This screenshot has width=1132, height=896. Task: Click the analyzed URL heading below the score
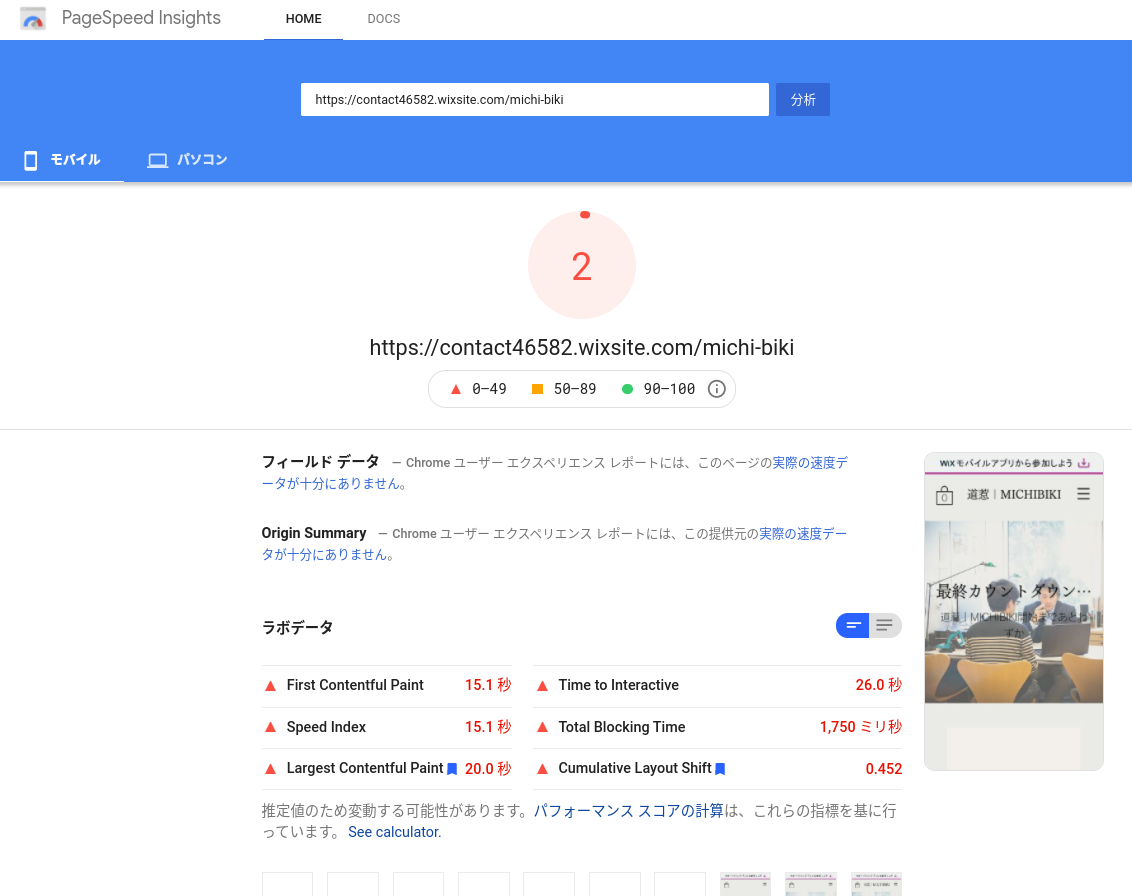582,348
